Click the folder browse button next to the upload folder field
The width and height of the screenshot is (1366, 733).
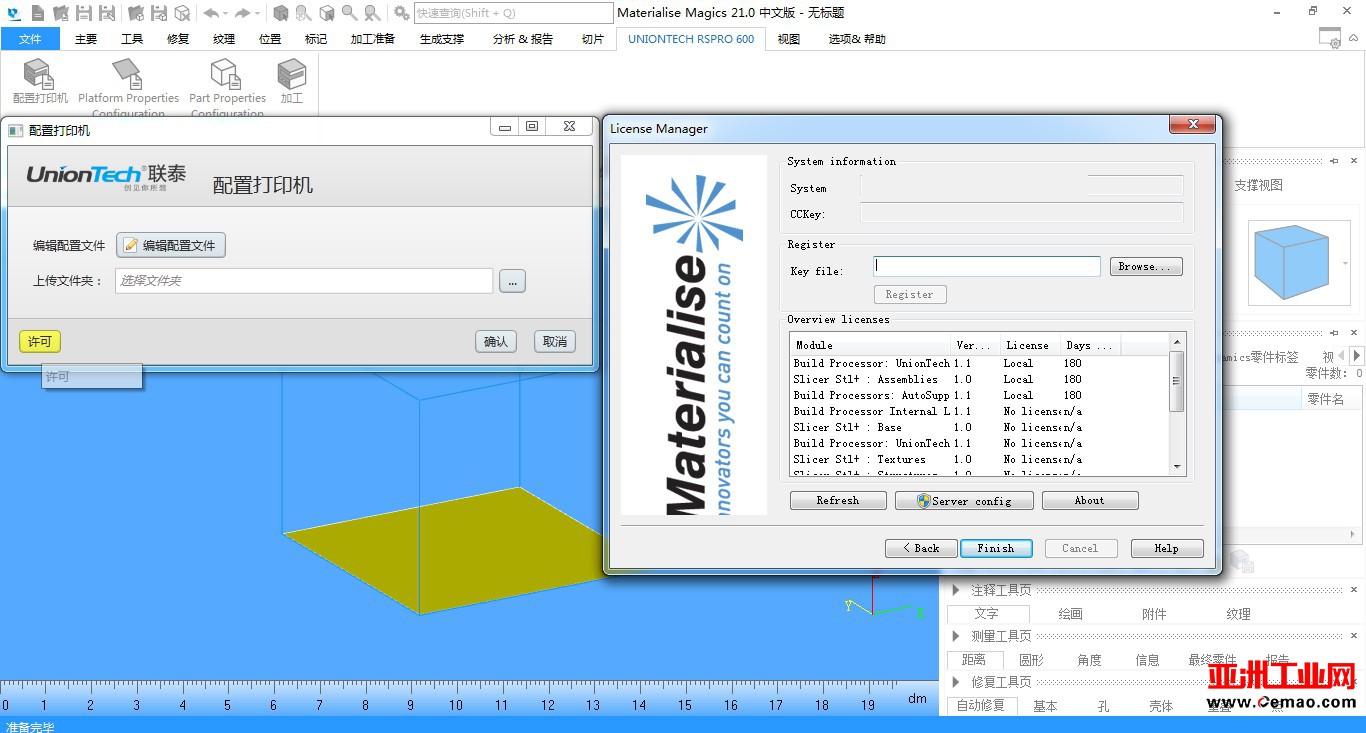pos(513,281)
